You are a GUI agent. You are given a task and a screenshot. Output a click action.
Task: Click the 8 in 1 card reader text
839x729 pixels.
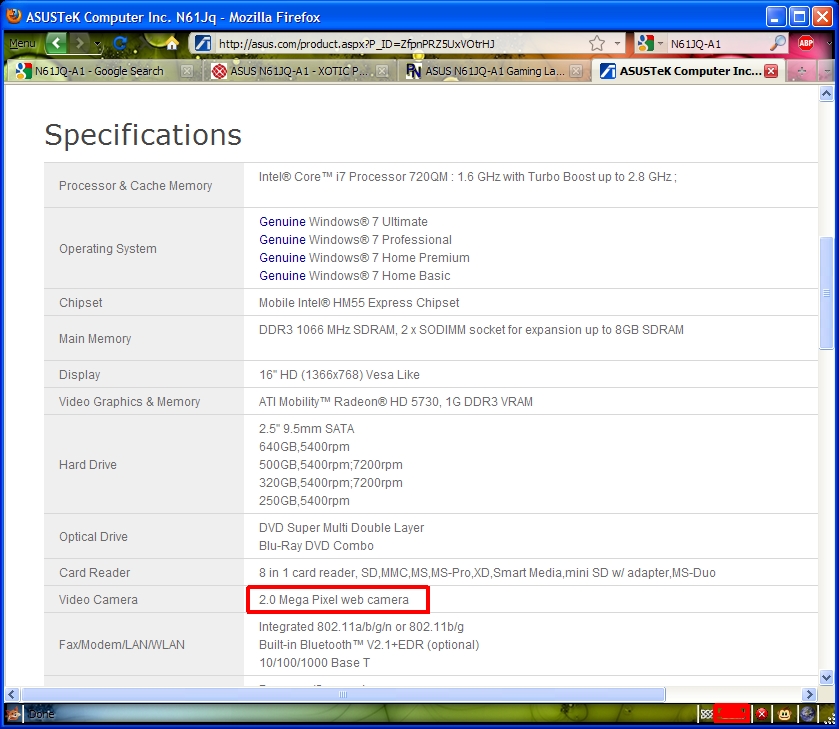(x=487, y=573)
